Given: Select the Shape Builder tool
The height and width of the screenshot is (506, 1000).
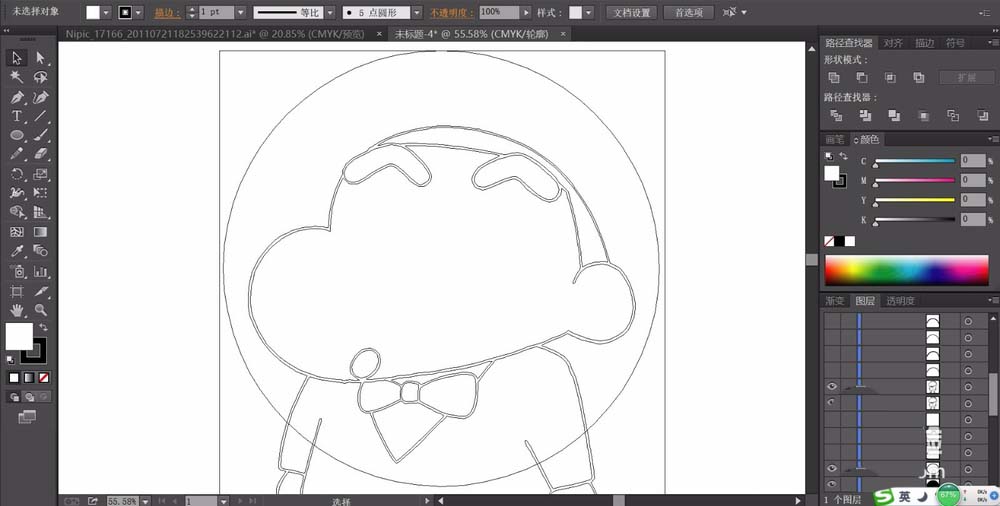Looking at the screenshot, I should click(17, 212).
